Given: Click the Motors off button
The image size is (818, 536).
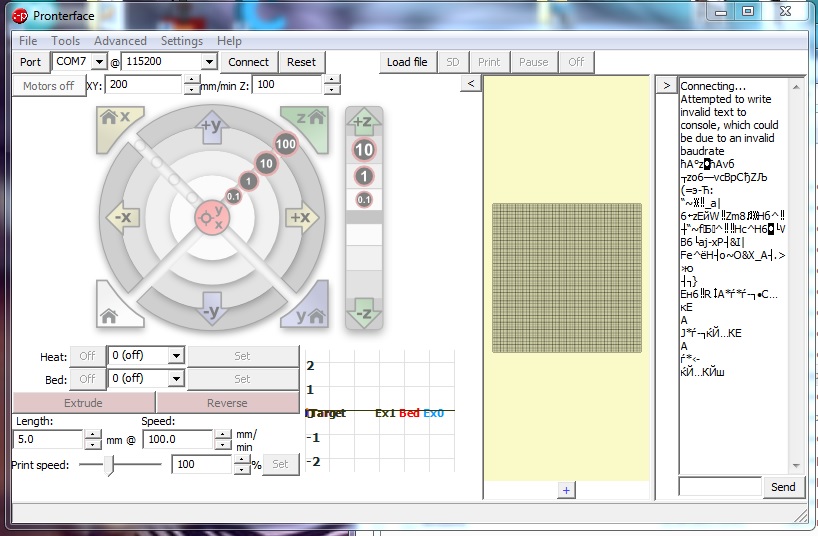Looking at the screenshot, I should [48, 86].
